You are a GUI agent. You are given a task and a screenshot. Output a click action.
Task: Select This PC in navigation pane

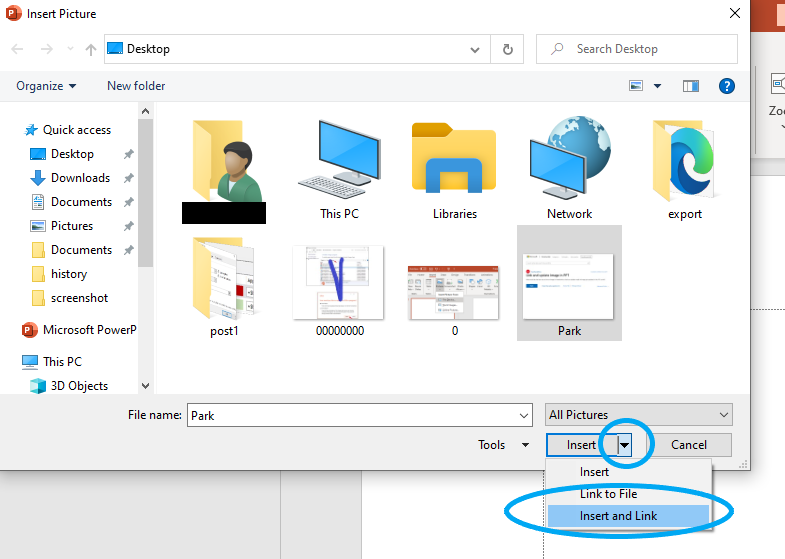coord(52,361)
